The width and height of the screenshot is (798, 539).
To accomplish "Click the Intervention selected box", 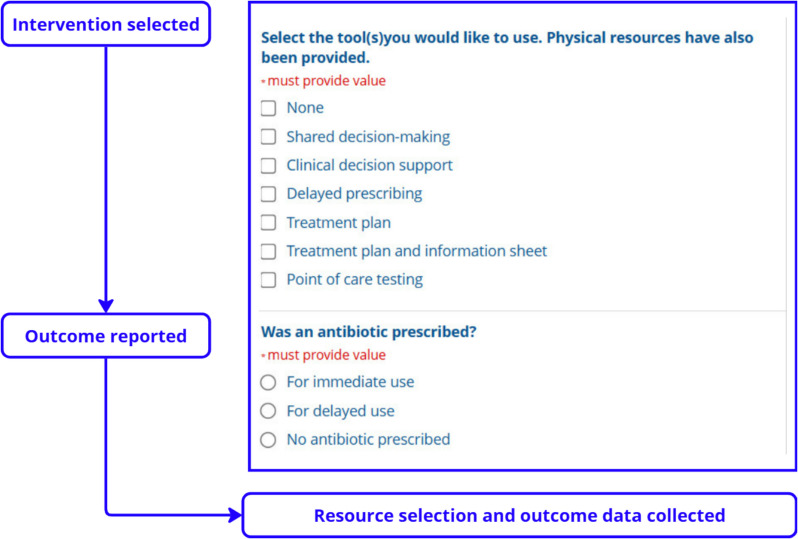I will click(x=106, y=24).
